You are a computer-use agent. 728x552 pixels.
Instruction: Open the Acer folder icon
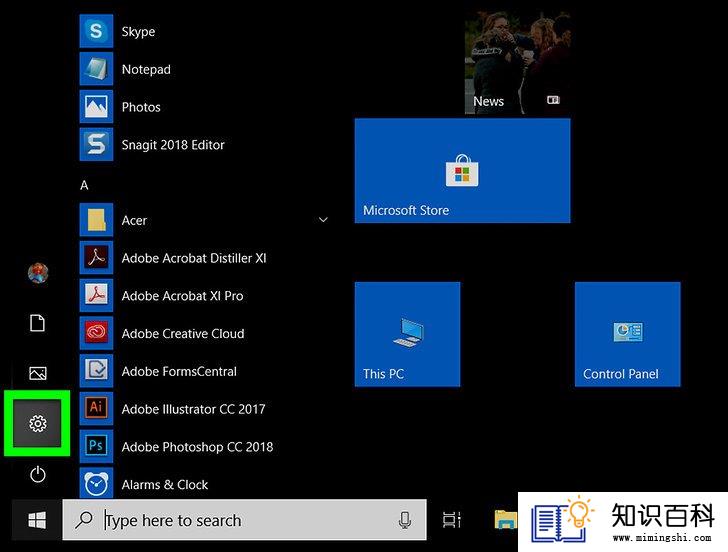point(96,220)
